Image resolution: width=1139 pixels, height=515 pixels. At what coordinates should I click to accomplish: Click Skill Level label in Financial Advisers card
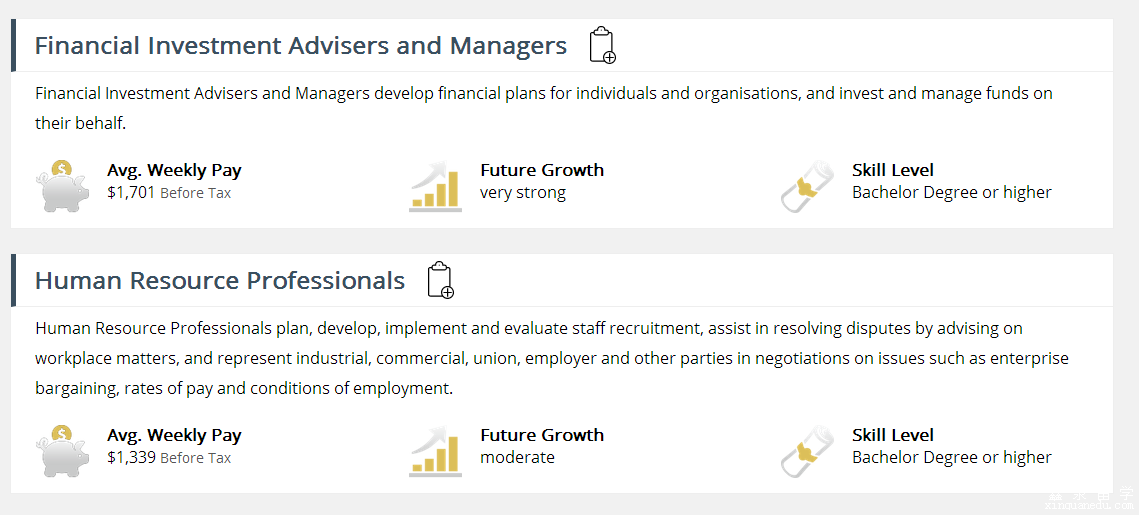[893, 170]
